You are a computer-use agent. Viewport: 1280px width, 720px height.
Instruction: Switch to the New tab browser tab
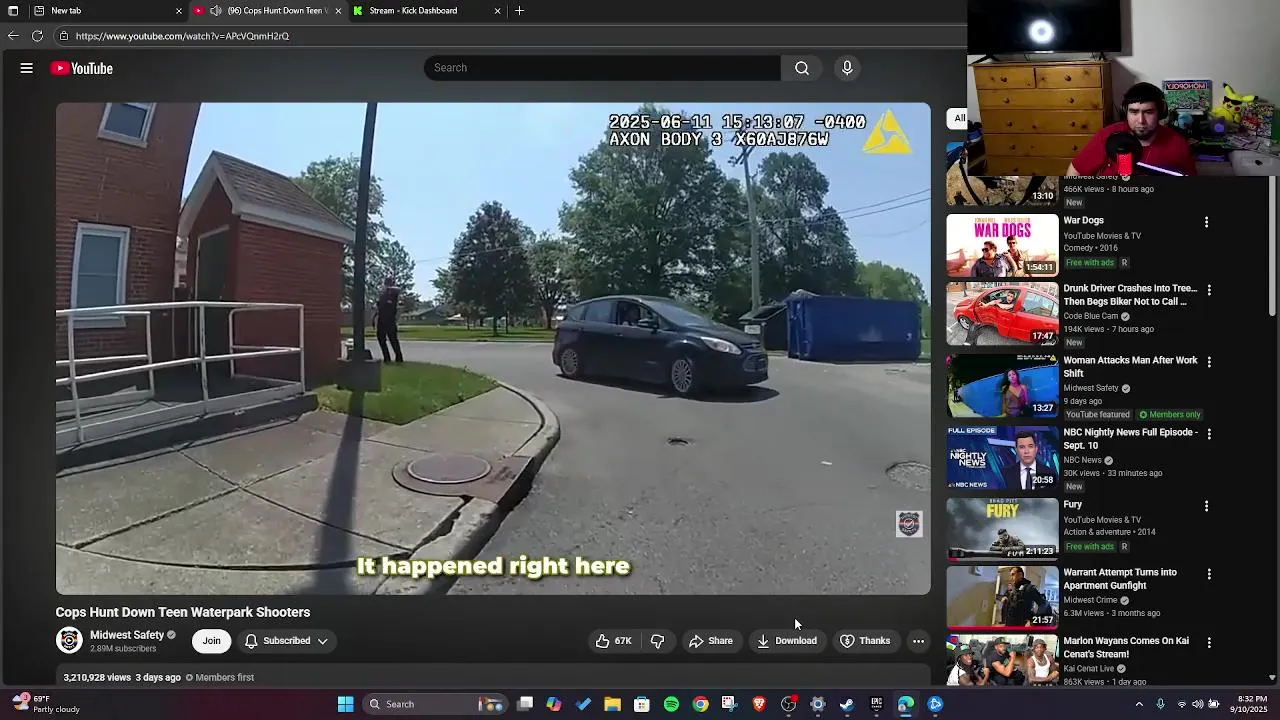[107, 11]
